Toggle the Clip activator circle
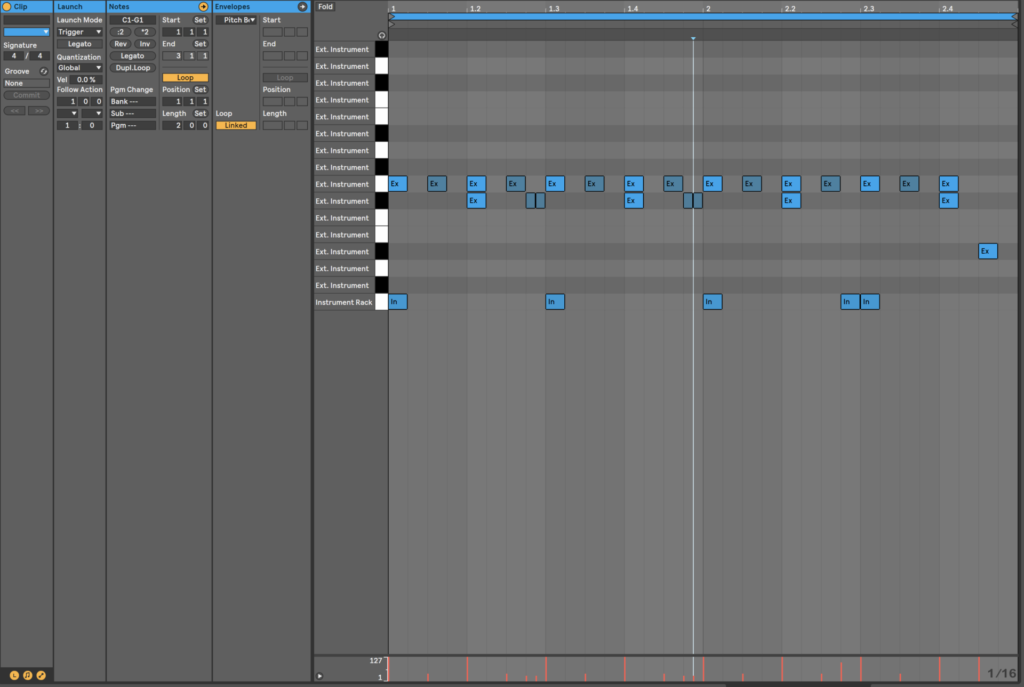Viewport: 1024px width, 687px height. pyautogui.click(x=7, y=7)
